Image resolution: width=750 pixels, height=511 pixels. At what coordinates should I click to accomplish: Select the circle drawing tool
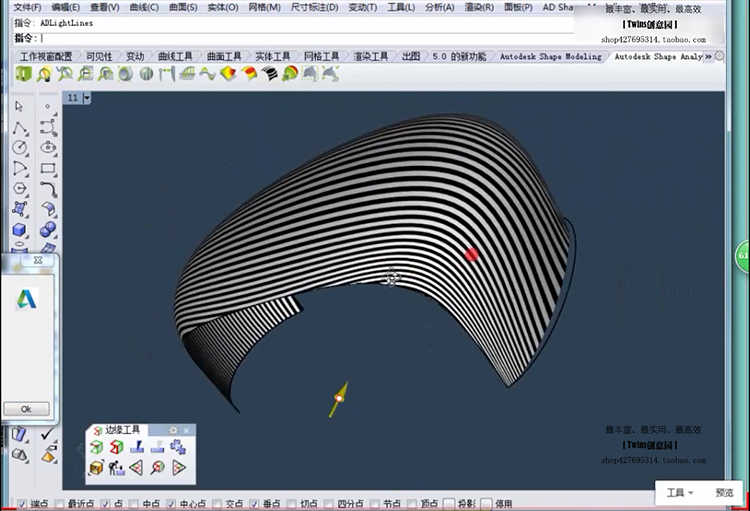19,148
